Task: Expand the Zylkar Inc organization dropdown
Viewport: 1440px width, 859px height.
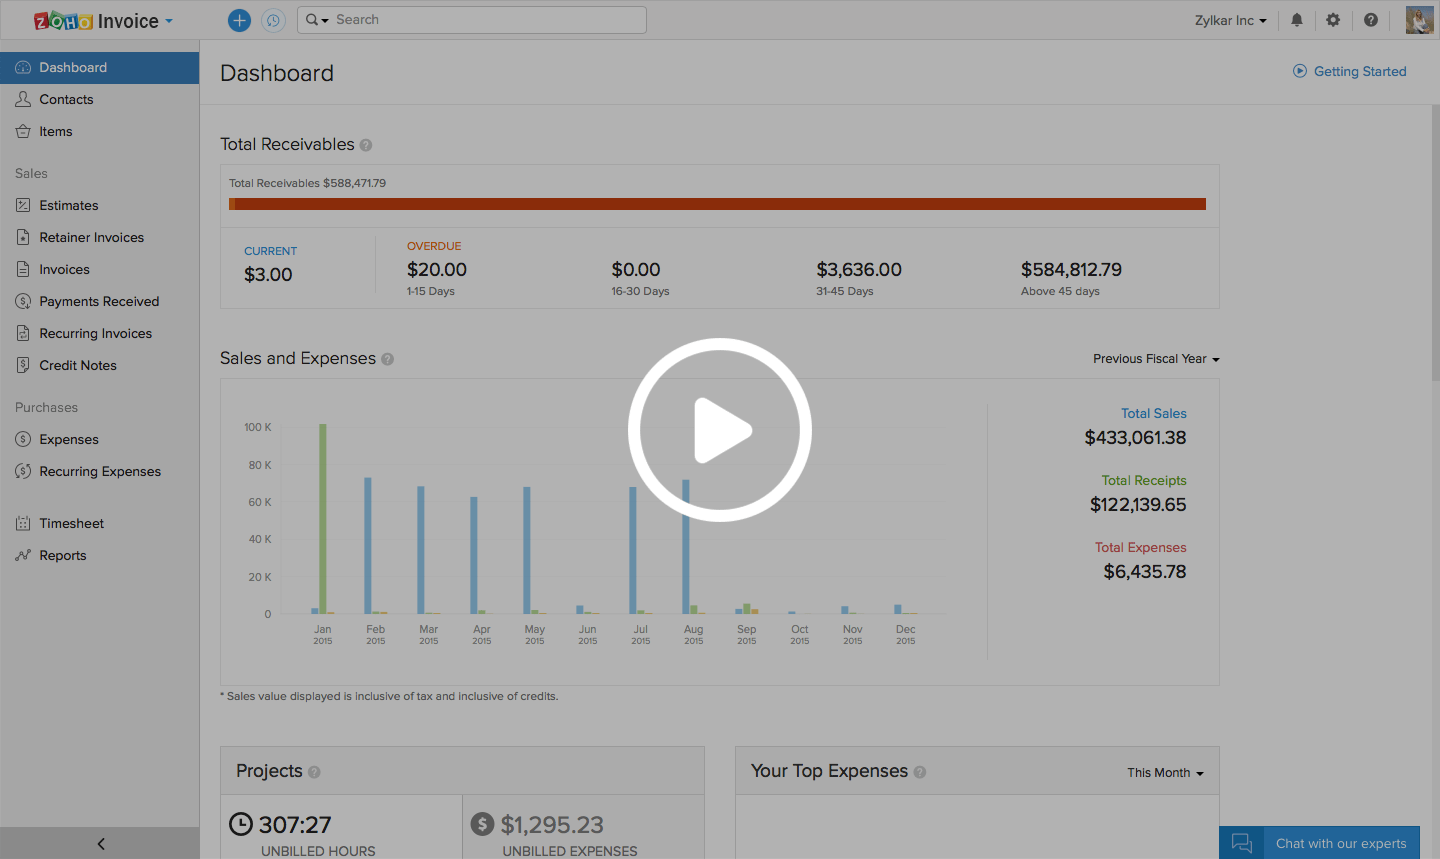Action: point(1230,20)
